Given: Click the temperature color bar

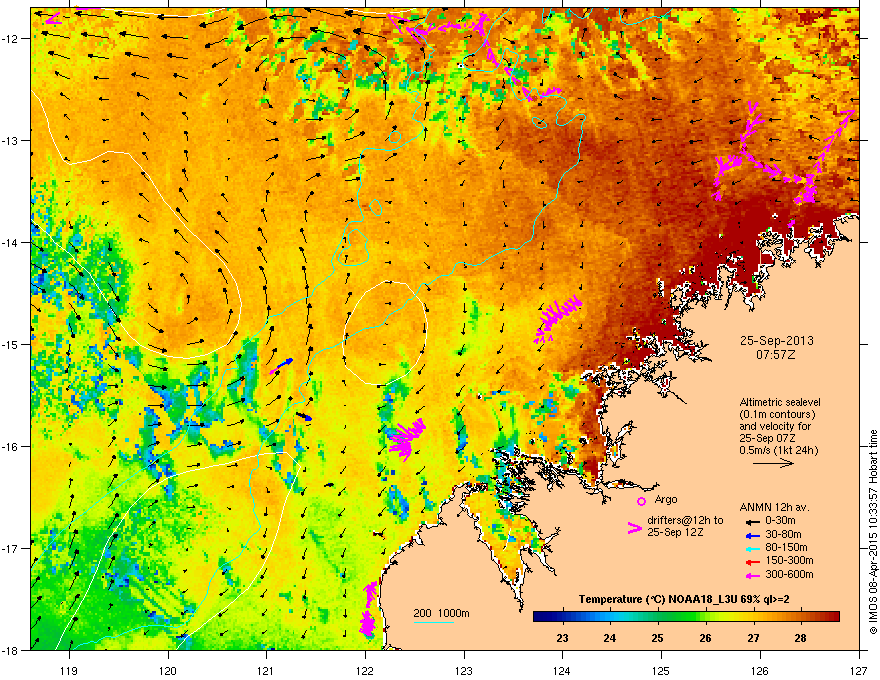Looking at the screenshot, I should click(x=686, y=617).
